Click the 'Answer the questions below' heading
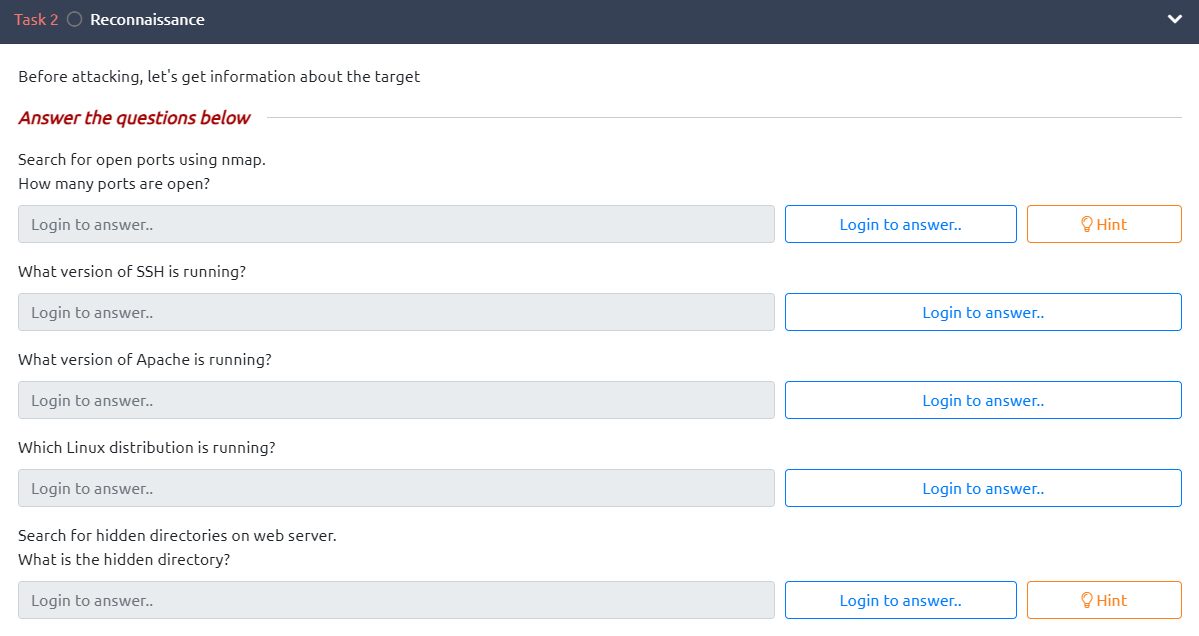Viewport: 1199px width, 636px height. (134, 118)
